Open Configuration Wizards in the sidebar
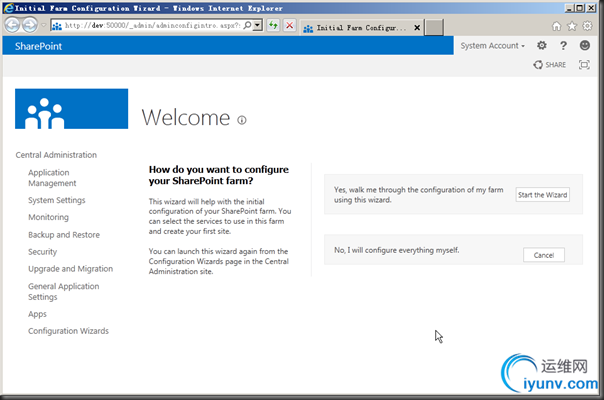Screen dimensions: 604x400 point(68,331)
